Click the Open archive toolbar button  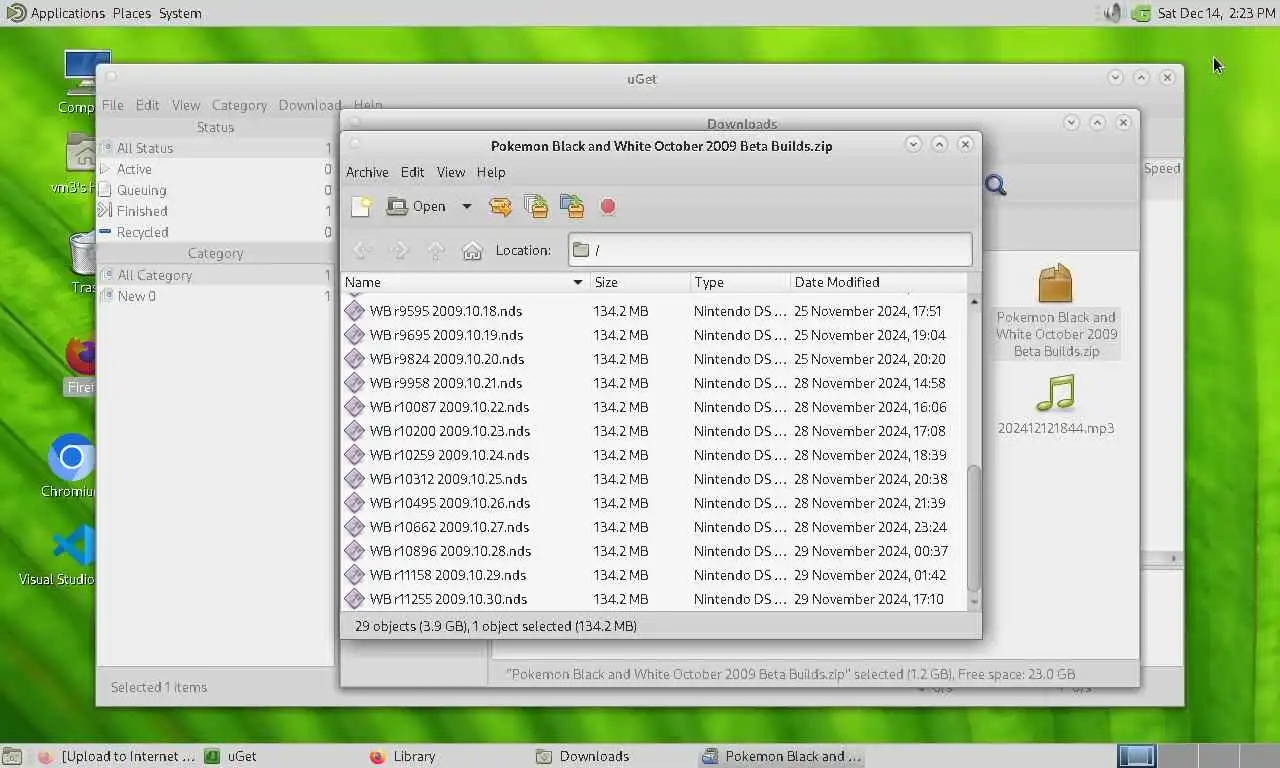click(417, 206)
